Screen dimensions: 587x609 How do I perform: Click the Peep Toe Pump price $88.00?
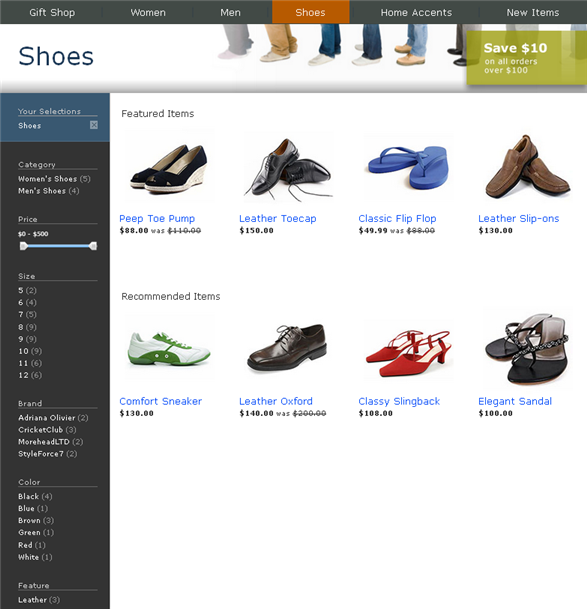(x=134, y=231)
